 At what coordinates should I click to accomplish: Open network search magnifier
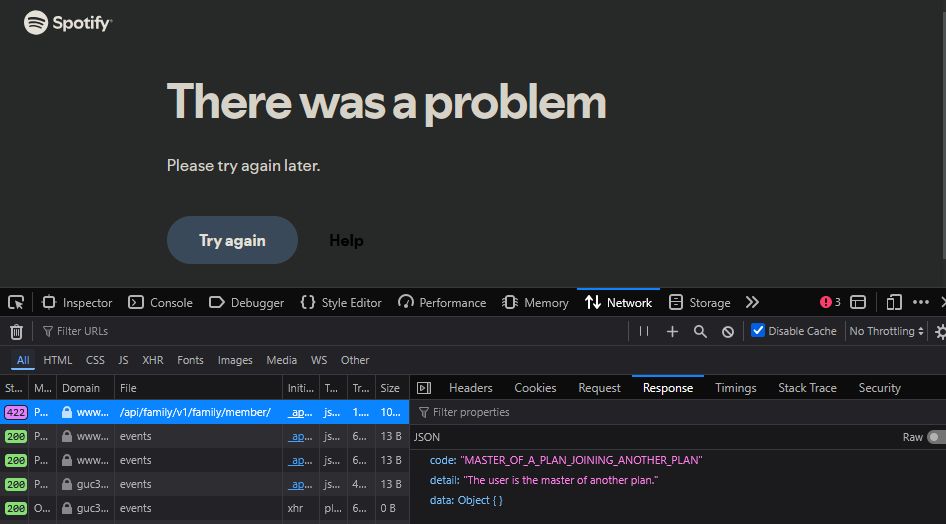click(700, 331)
